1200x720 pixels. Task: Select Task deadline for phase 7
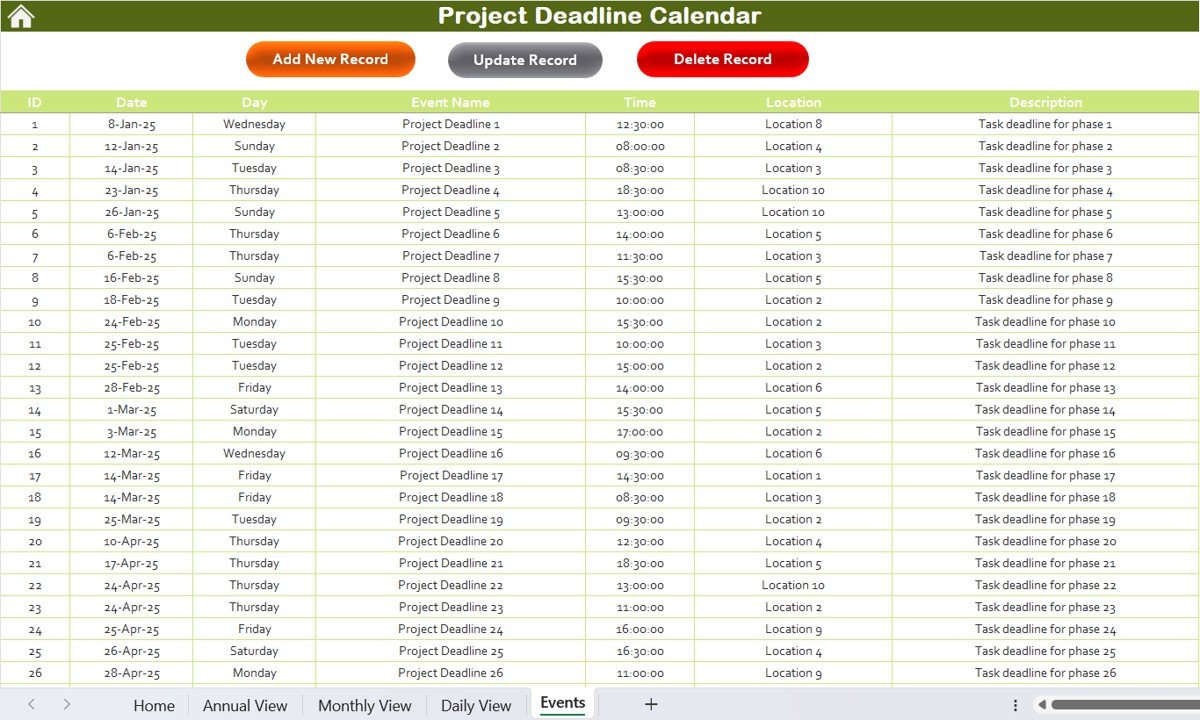click(x=1045, y=256)
